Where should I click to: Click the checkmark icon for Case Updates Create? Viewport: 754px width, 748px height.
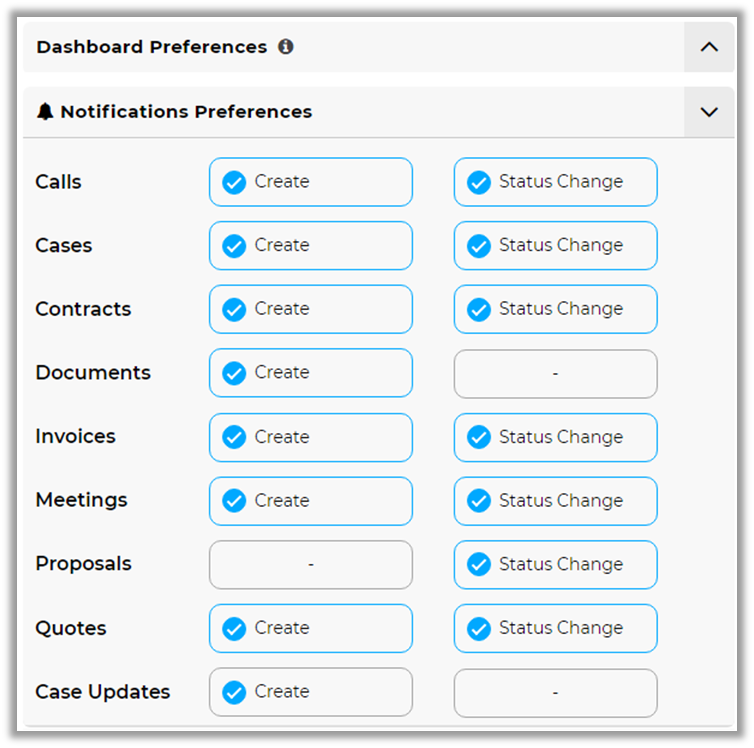coord(234,692)
